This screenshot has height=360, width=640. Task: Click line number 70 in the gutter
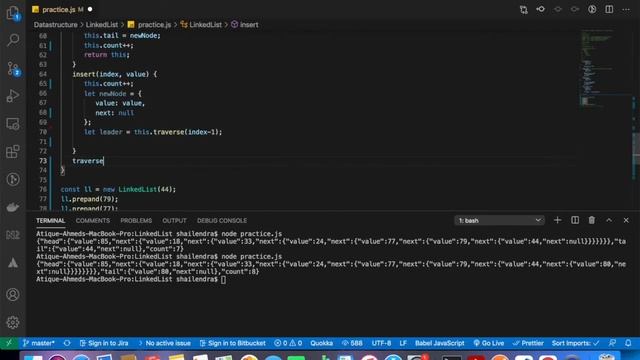[x=43, y=132]
